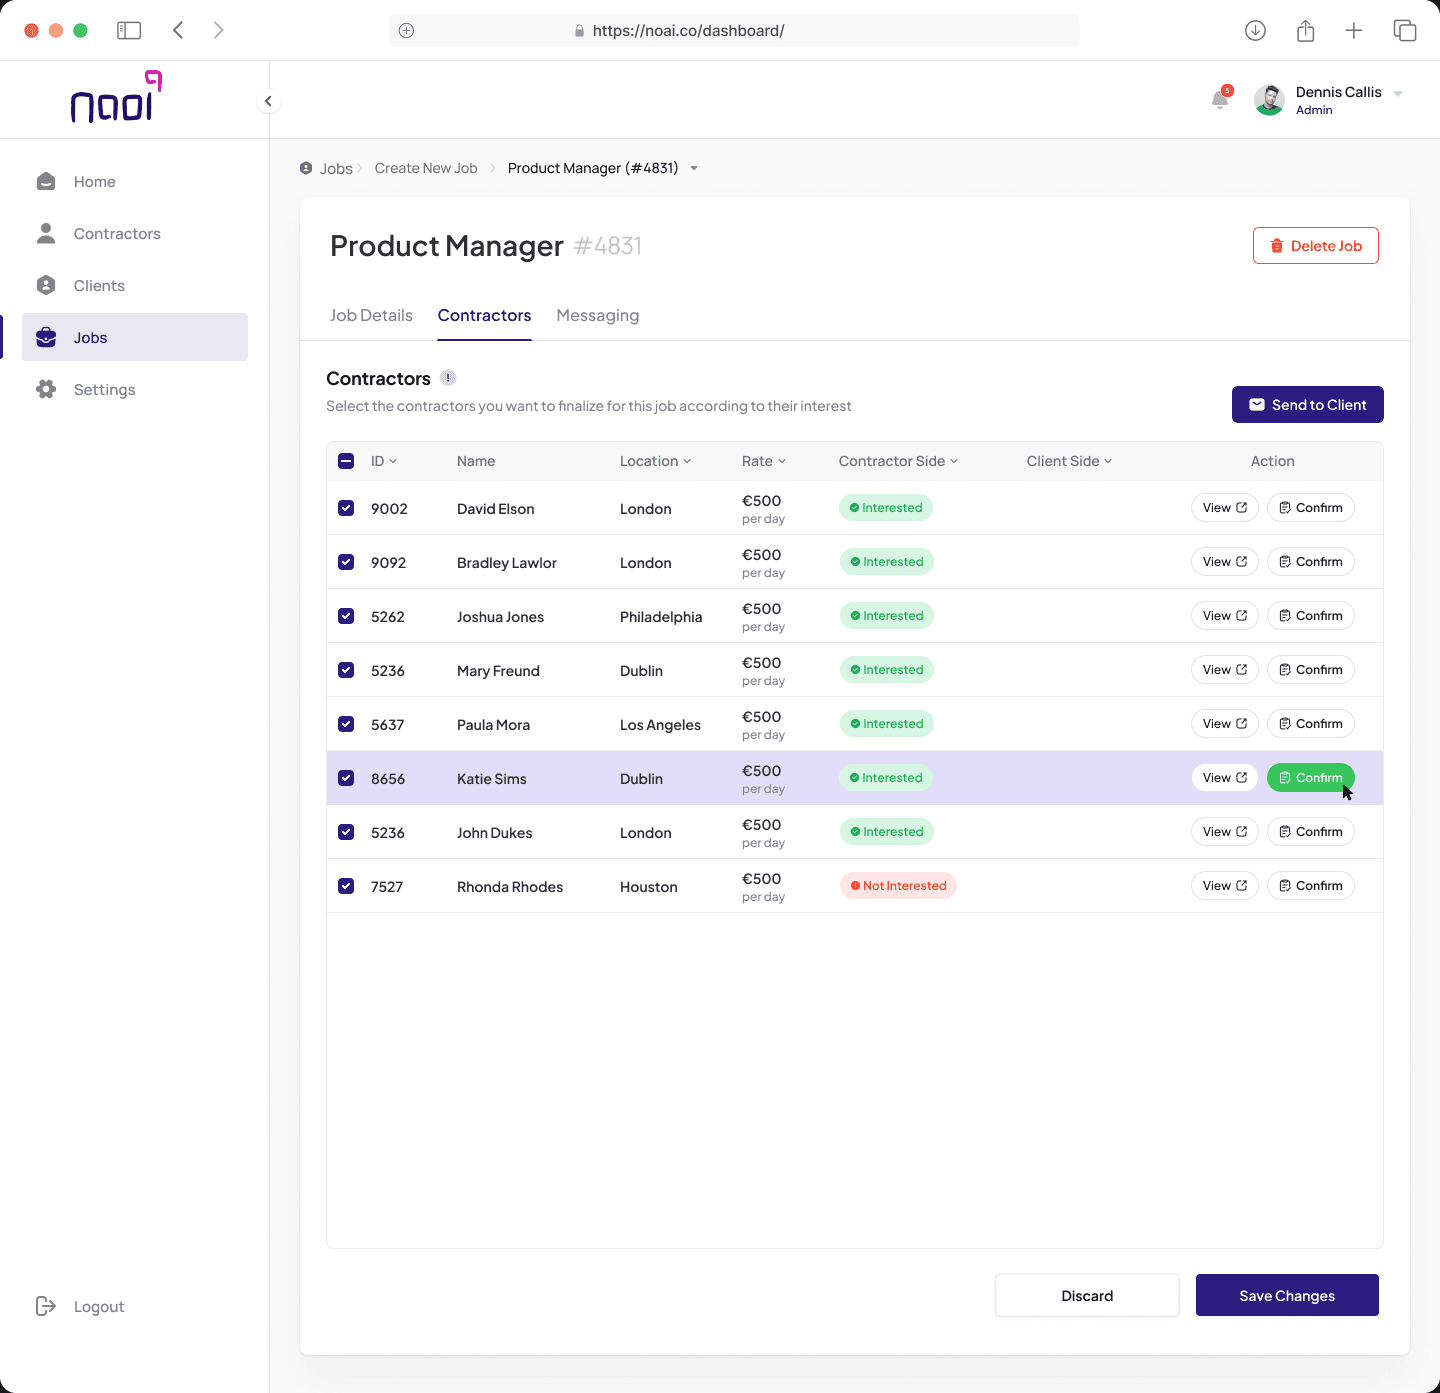Image resolution: width=1440 pixels, height=1393 pixels.
Task: Uncheck the Joshua Jones row checkbox
Action: [x=346, y=616]
